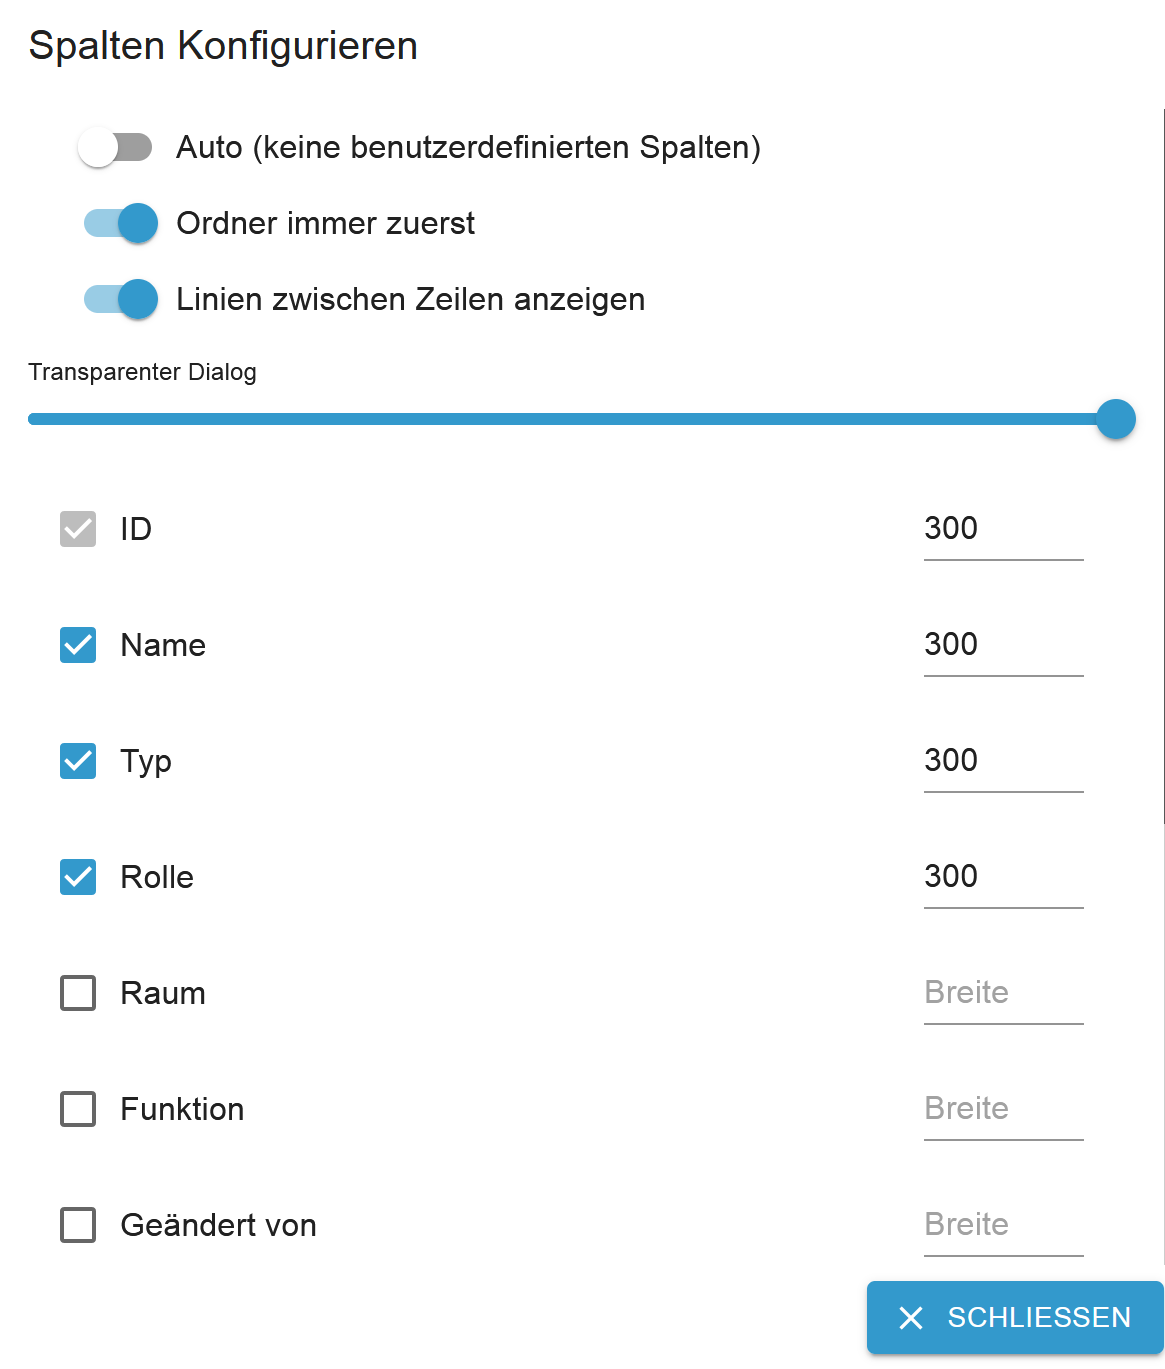
Task: Uncheck the Rolle column checkbox
Action: tap(77, 877)
